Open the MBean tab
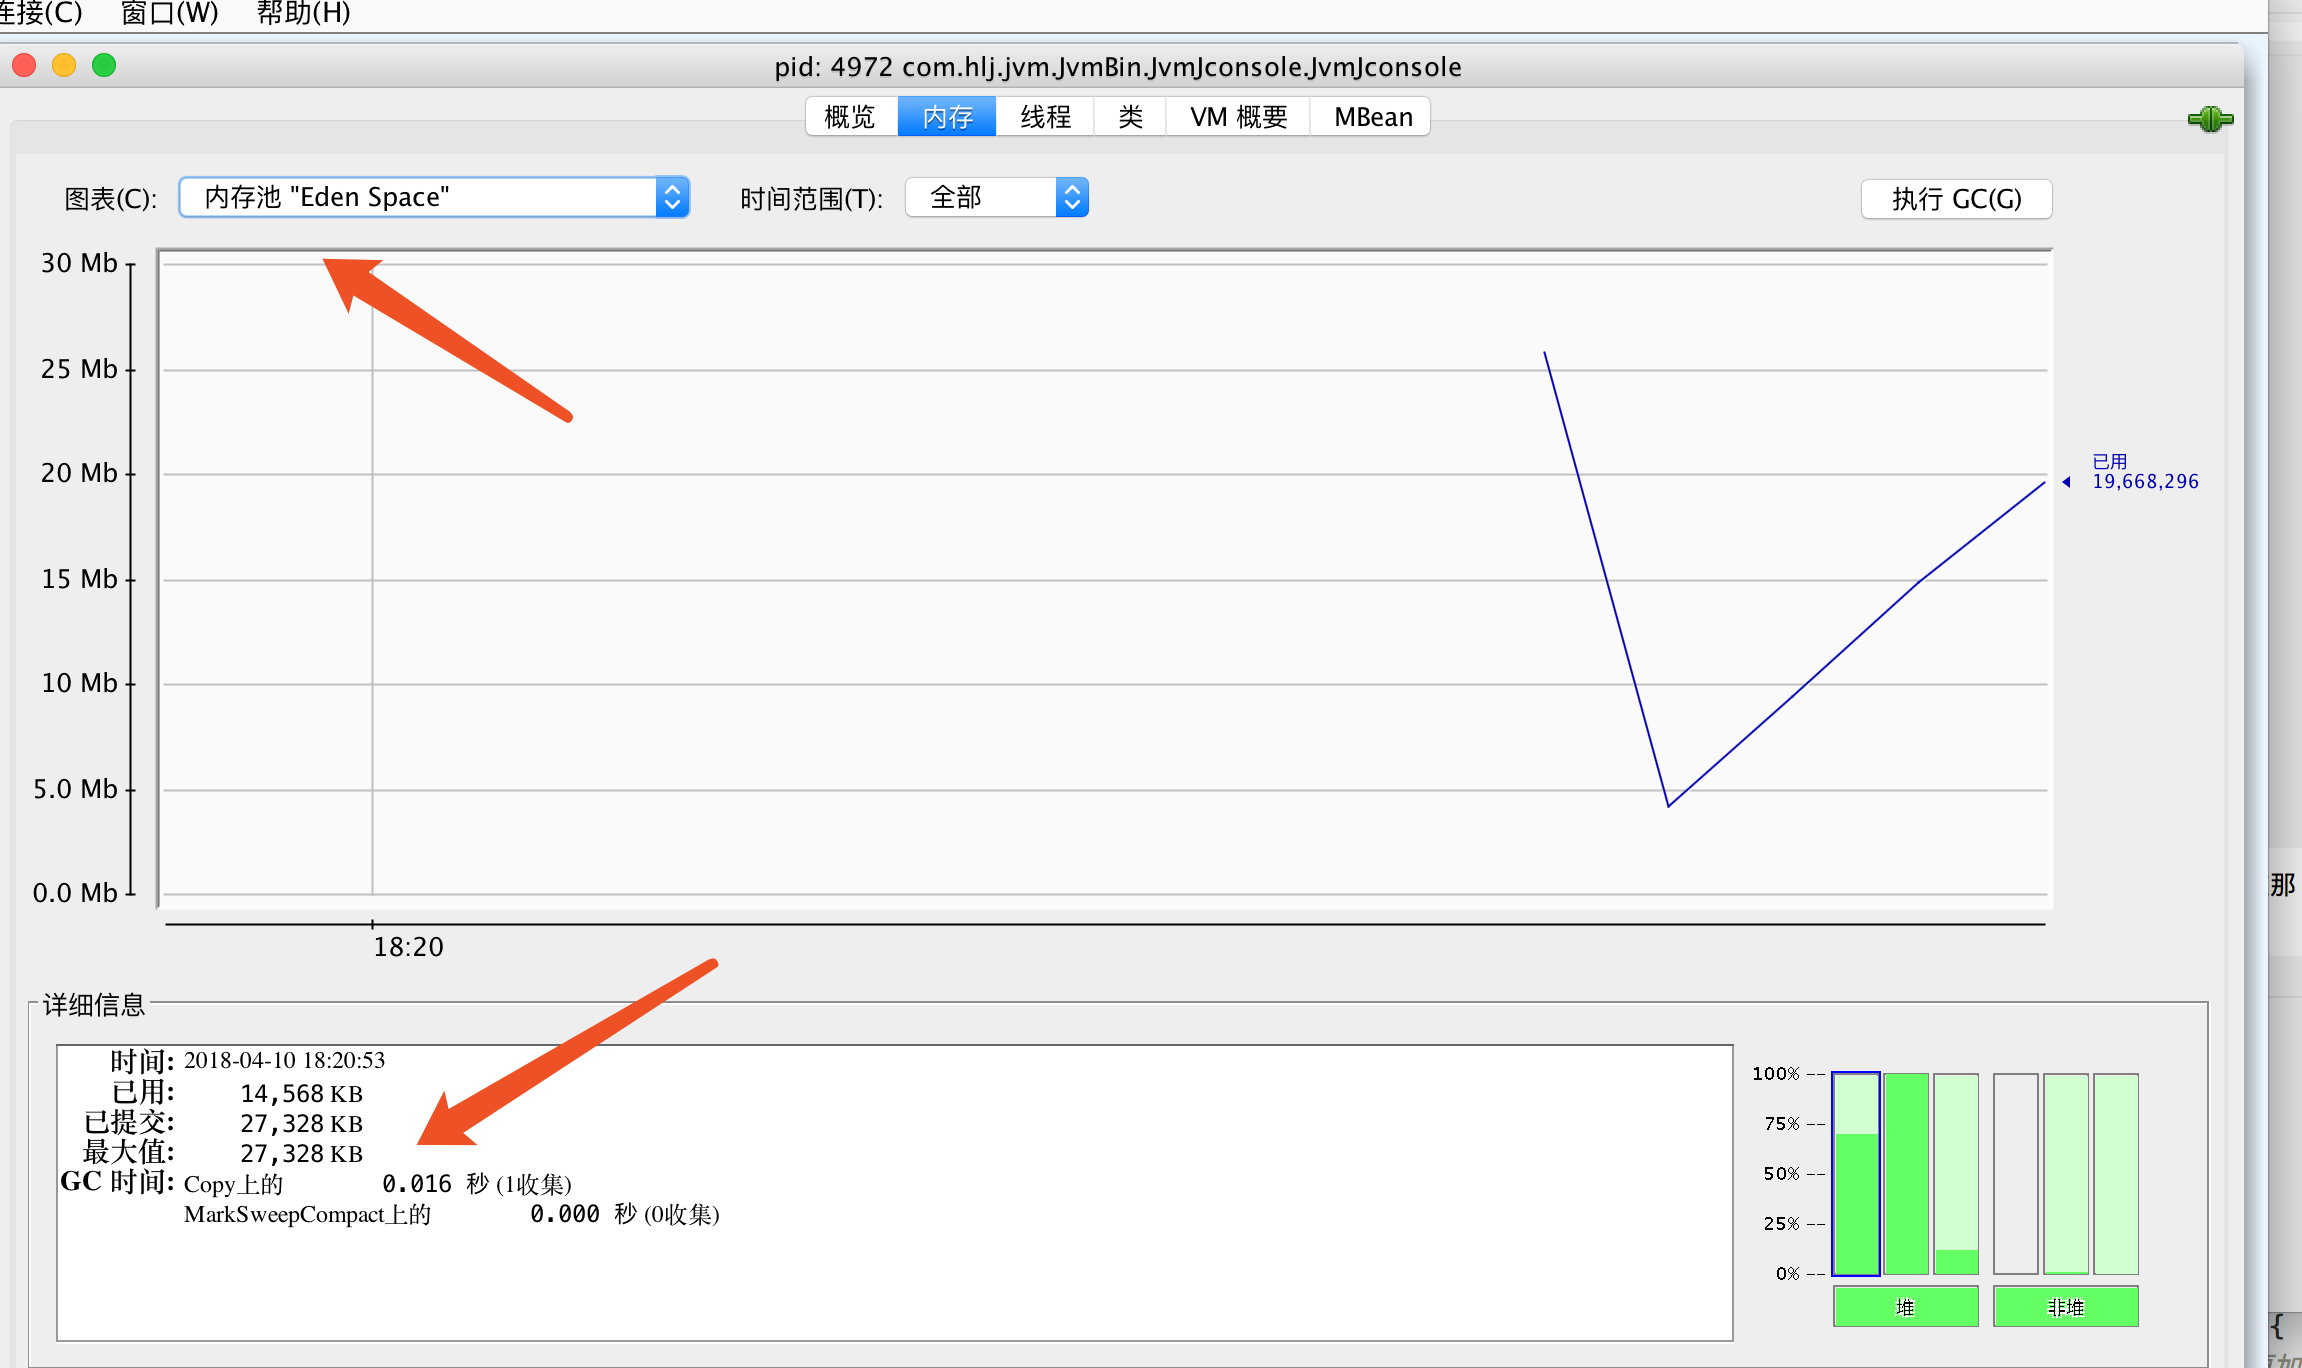The image size is (2302, 1368). click(x=1372, y=117)
